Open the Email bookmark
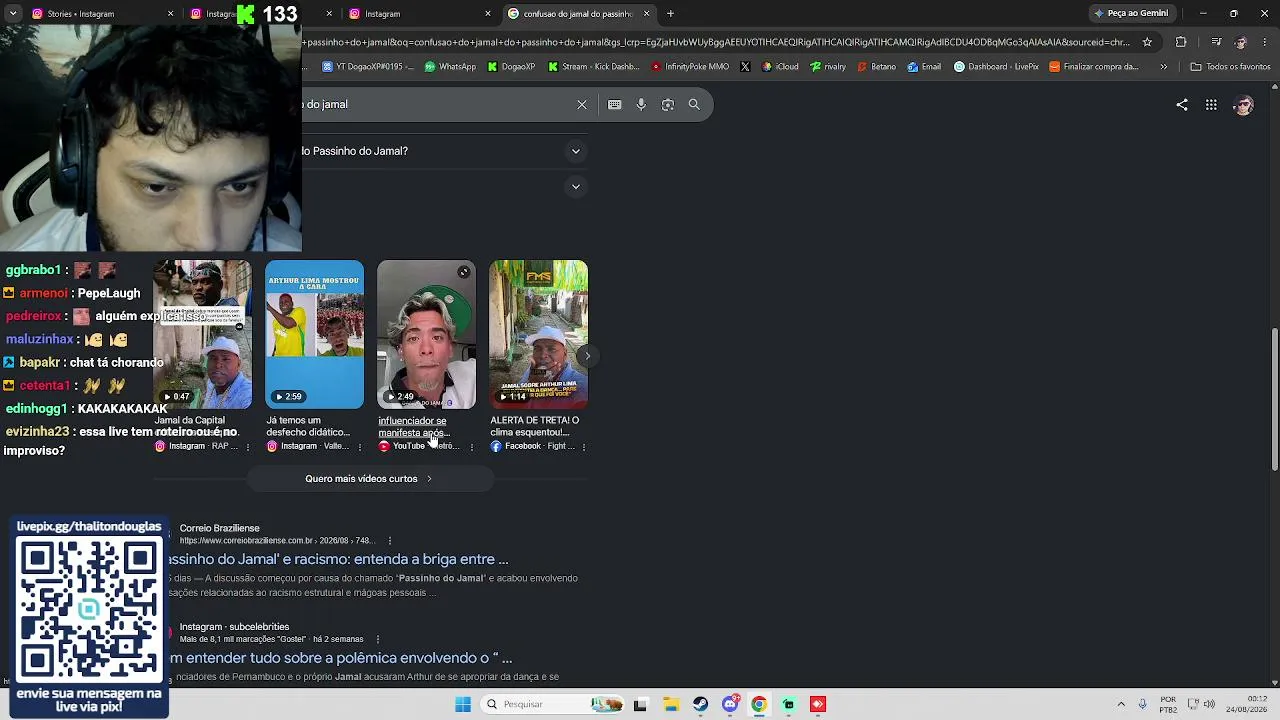The image size is (1280, 720). (x=924, y=67)
